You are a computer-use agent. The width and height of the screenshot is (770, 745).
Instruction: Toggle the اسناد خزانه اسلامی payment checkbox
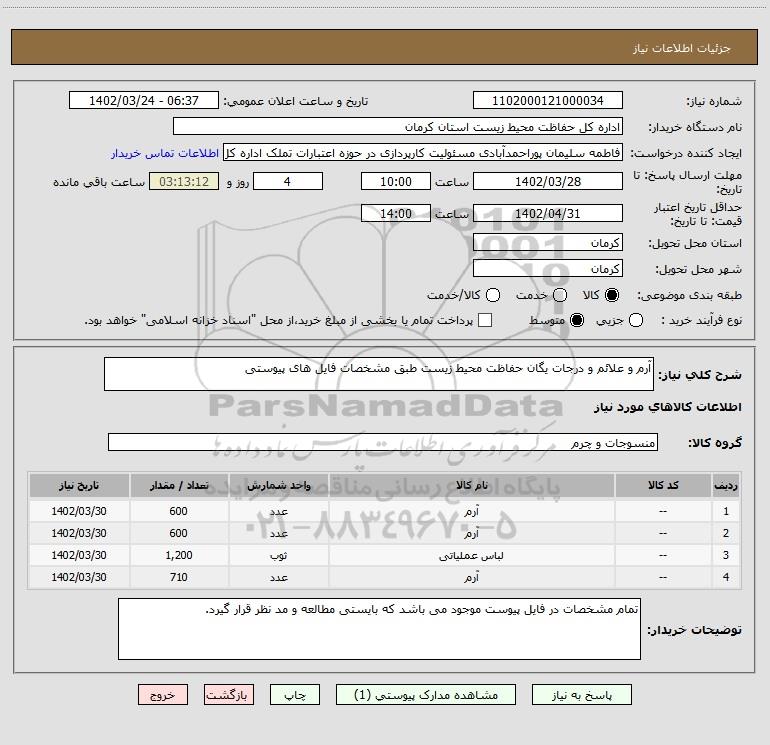[x=485, y=321]
